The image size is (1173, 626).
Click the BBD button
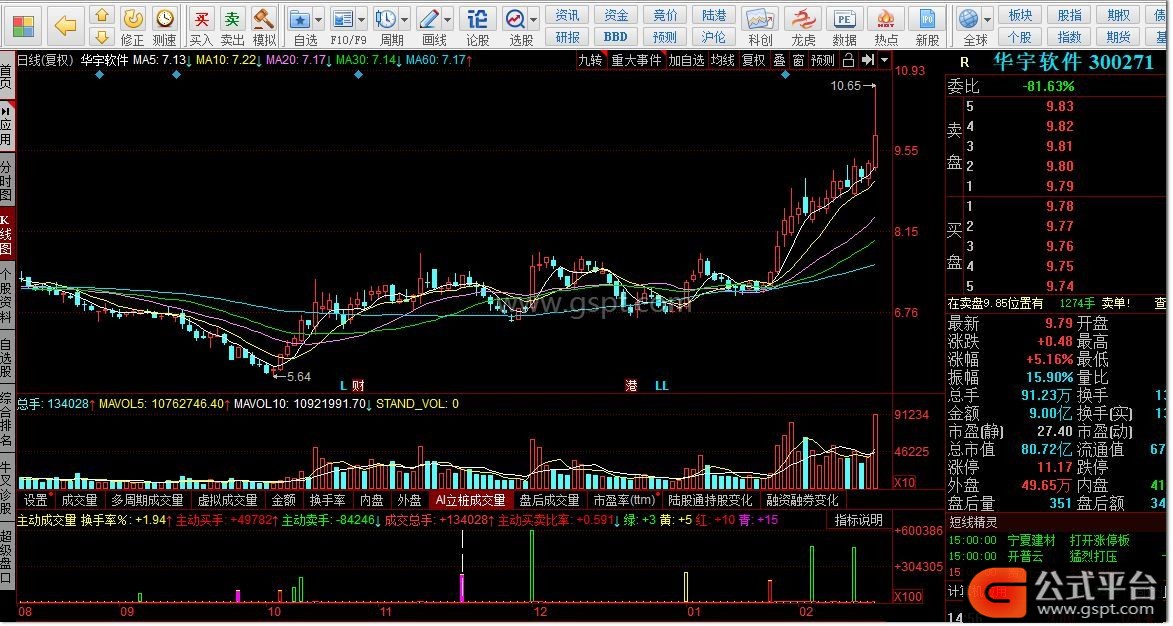(x=616, y=37)
